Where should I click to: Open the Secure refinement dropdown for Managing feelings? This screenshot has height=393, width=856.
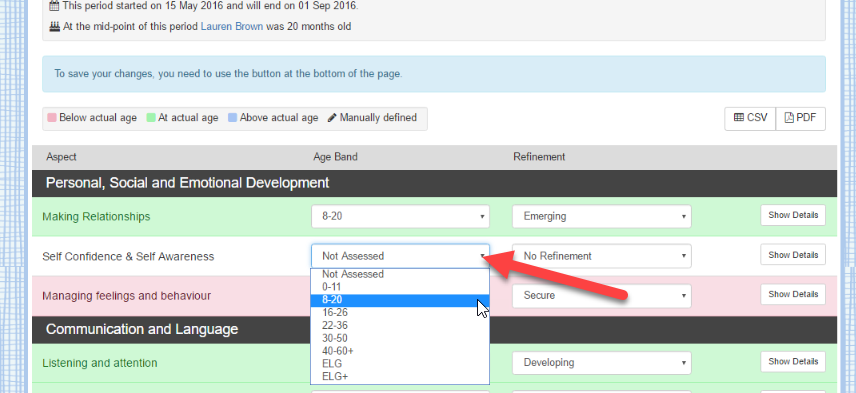(602, 295)
